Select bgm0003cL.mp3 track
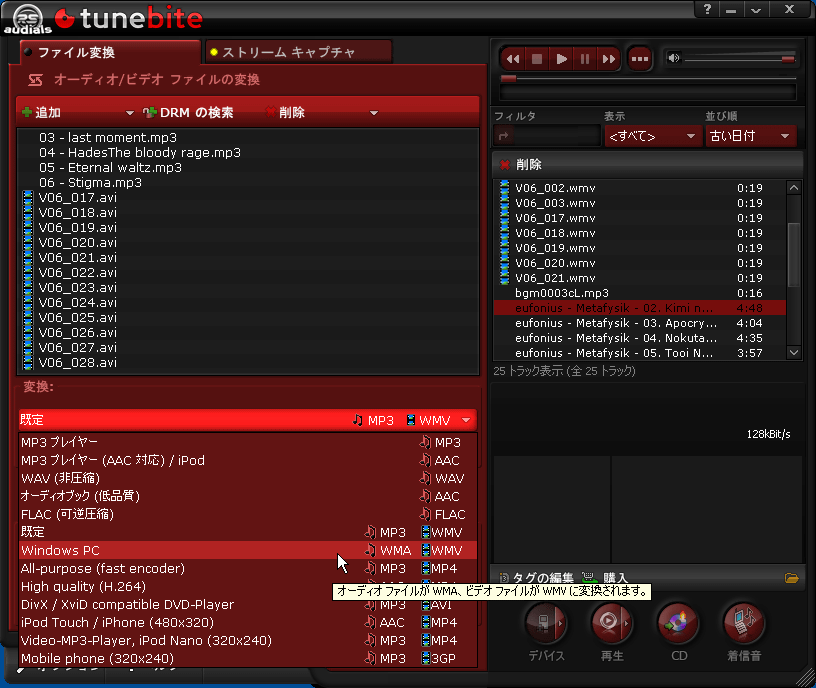Screen dimensions: 816x688 639,294
